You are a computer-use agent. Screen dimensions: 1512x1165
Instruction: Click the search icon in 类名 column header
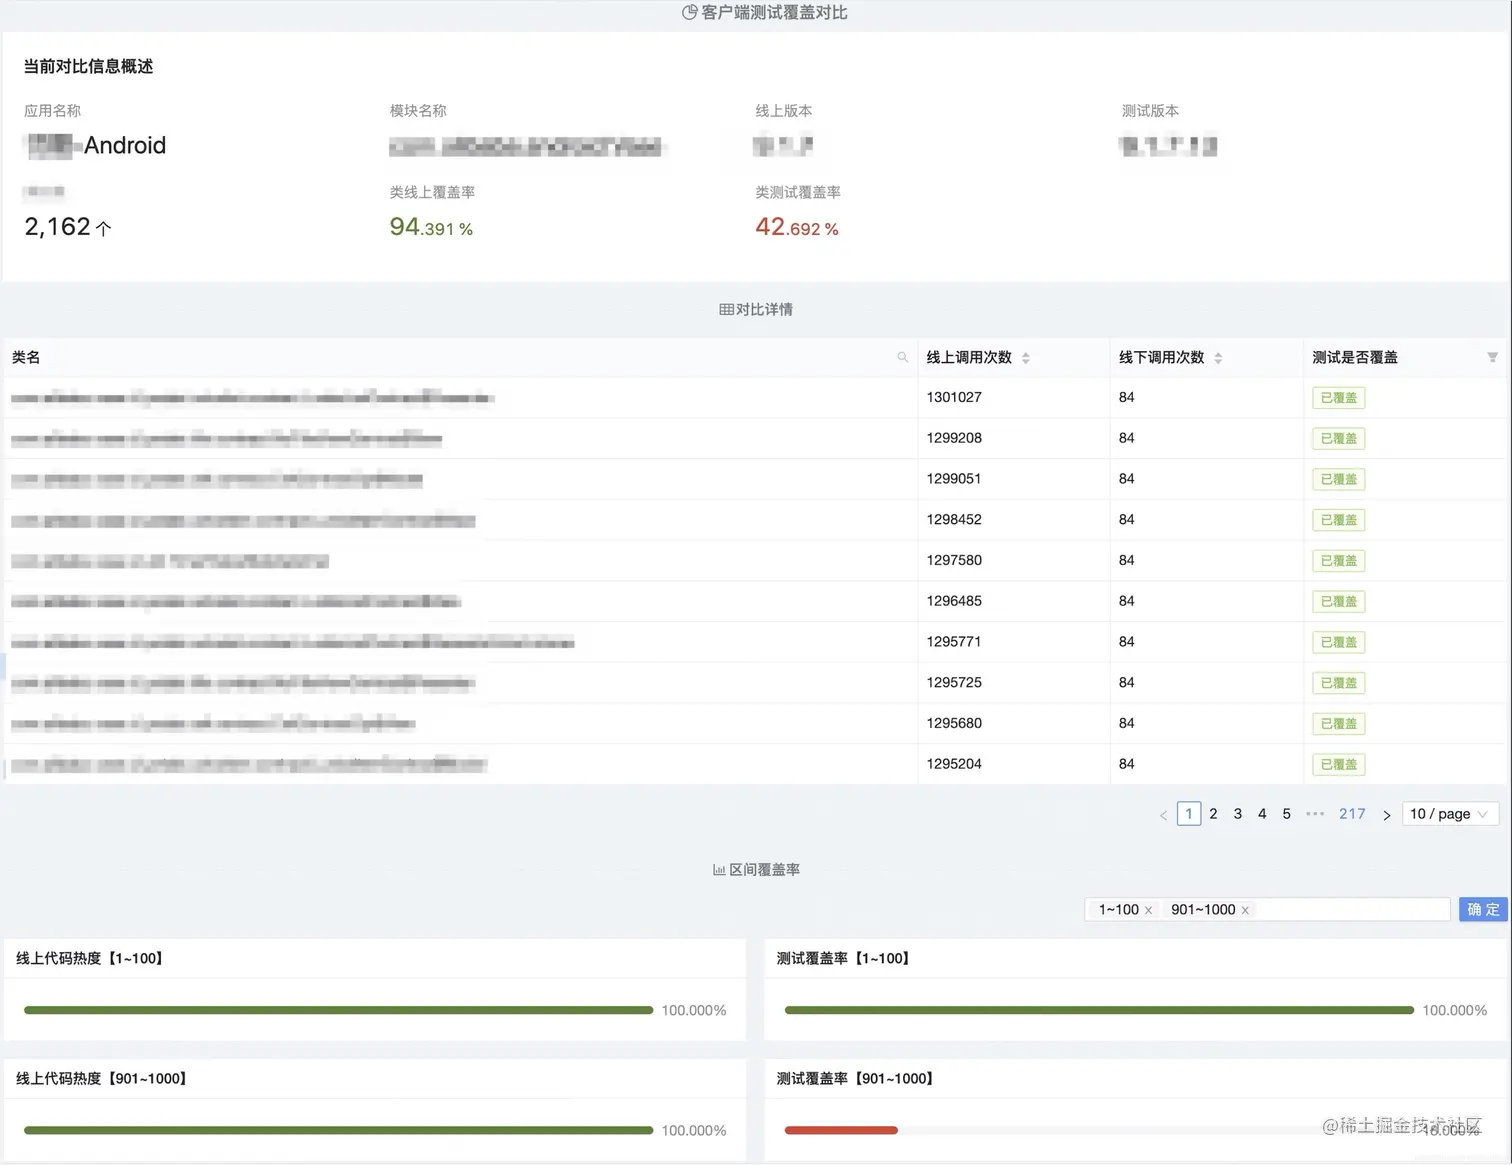(x=902, y=357)
